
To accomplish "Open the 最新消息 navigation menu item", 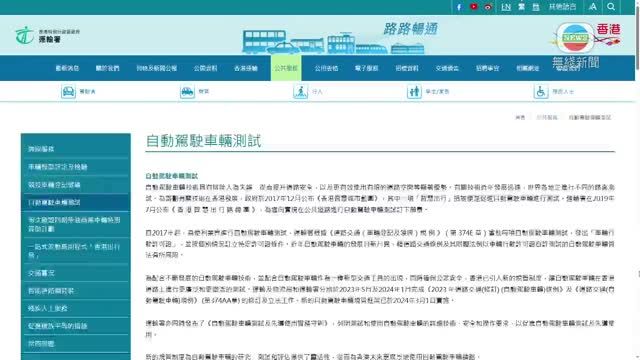I will (x=67, y=68).
